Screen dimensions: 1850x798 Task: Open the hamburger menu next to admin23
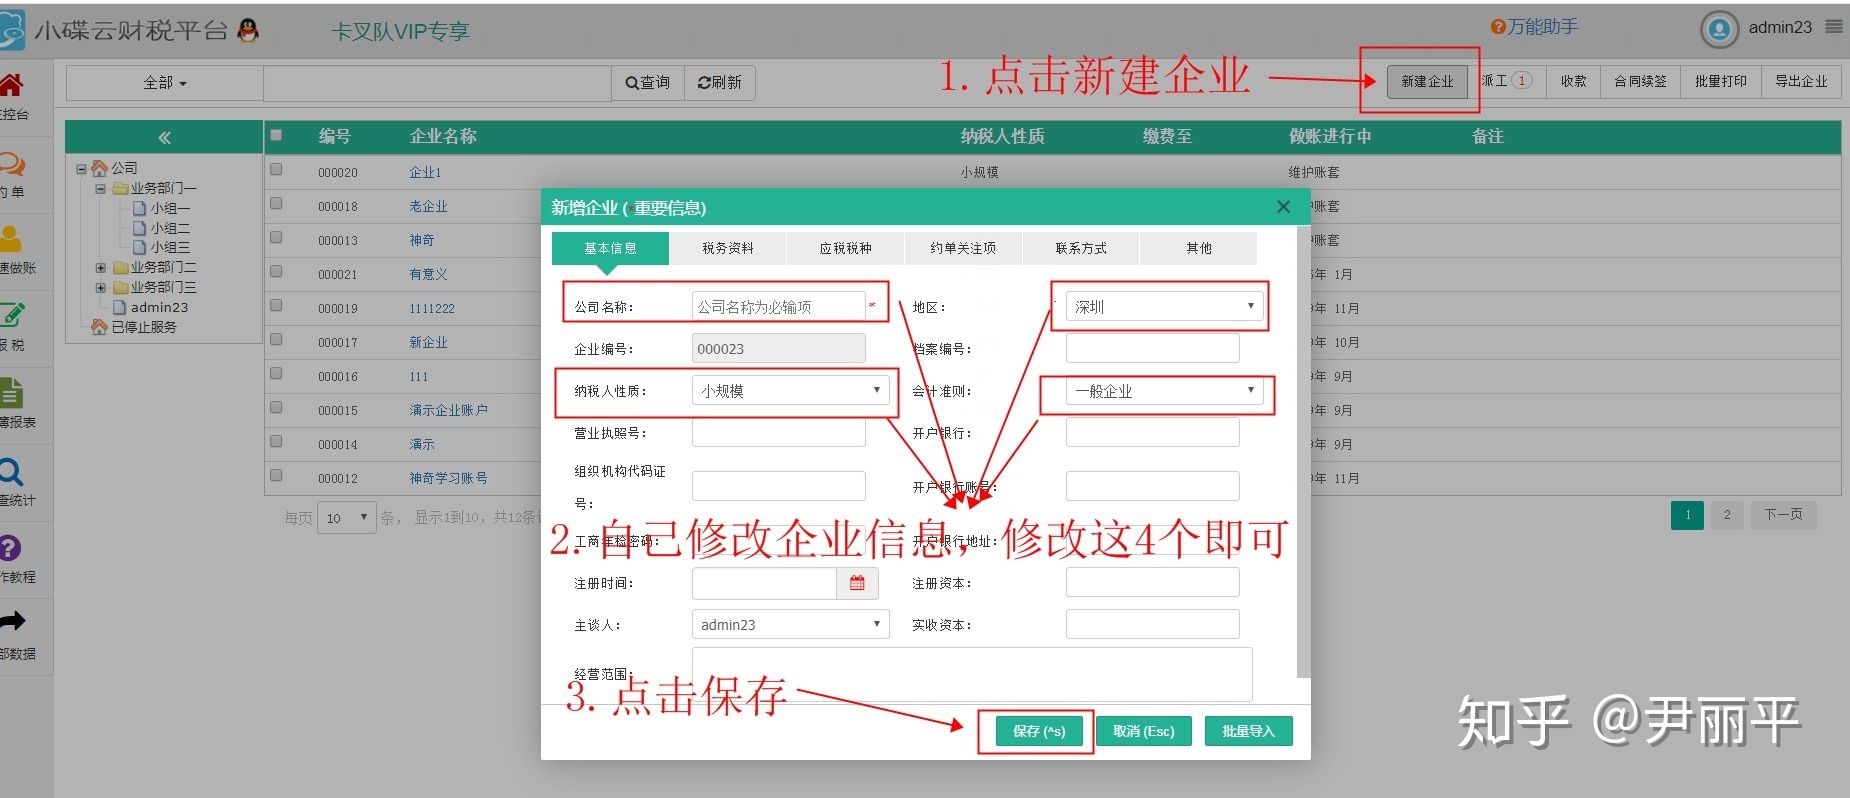point(1834,27)
